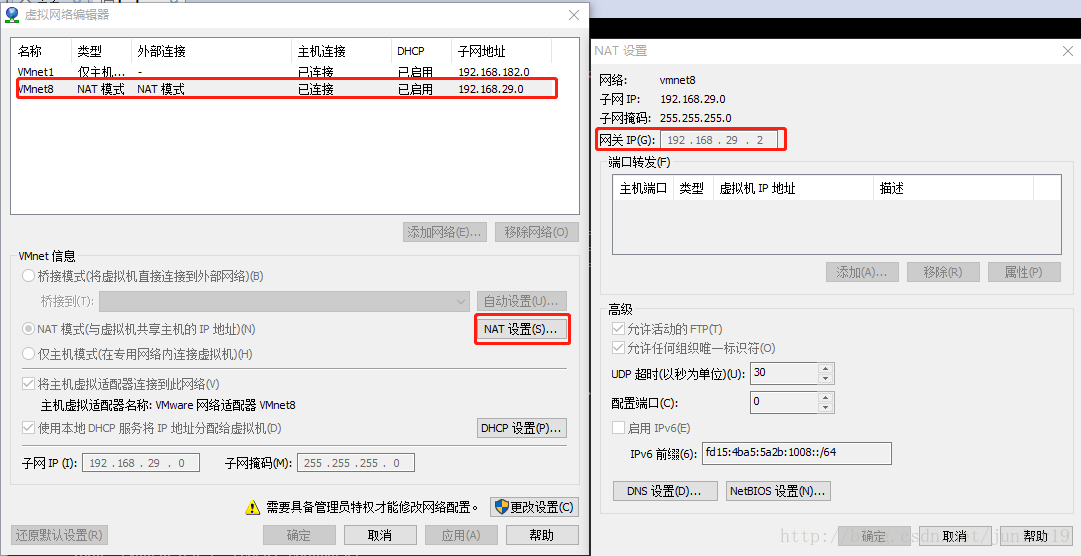The width and height of the screenshot is (1081, 556).
Task: Click the 配置端口 value field
Action: [784, 402]
